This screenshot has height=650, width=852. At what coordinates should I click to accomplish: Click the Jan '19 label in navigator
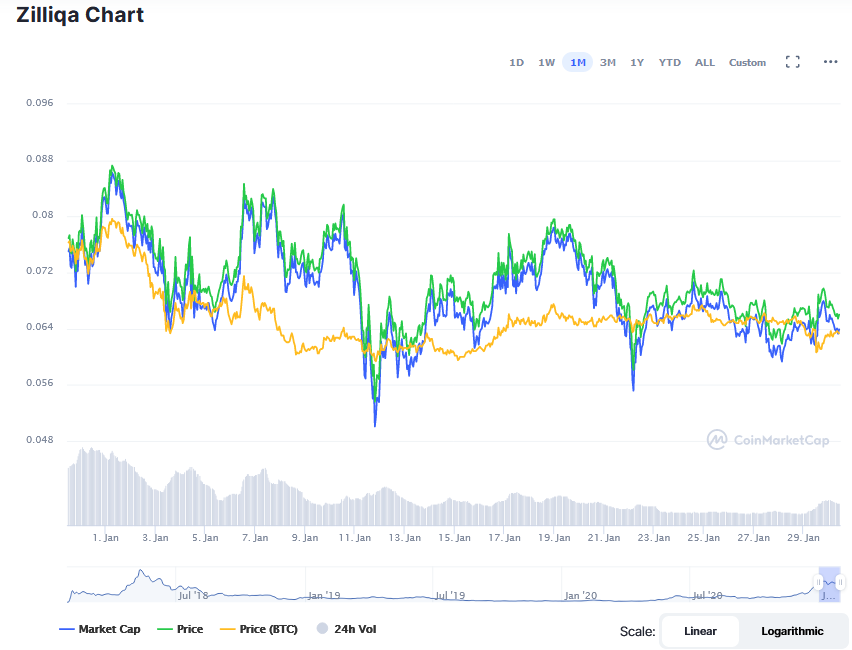[324, 596]
